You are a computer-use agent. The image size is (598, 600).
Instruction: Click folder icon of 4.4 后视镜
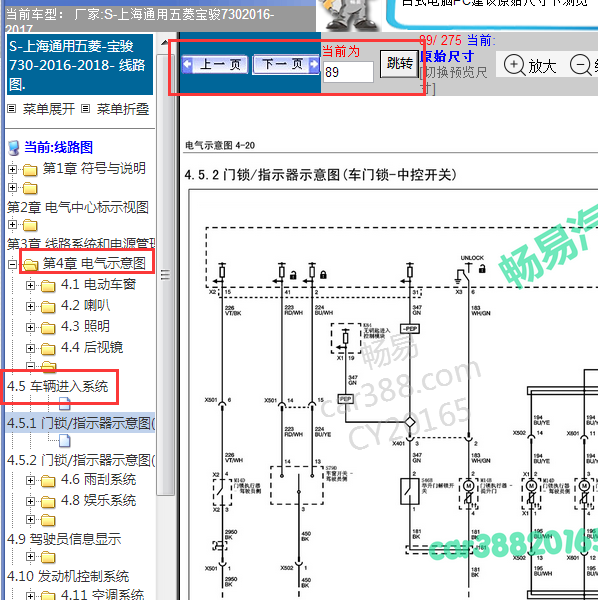(48, 349)
